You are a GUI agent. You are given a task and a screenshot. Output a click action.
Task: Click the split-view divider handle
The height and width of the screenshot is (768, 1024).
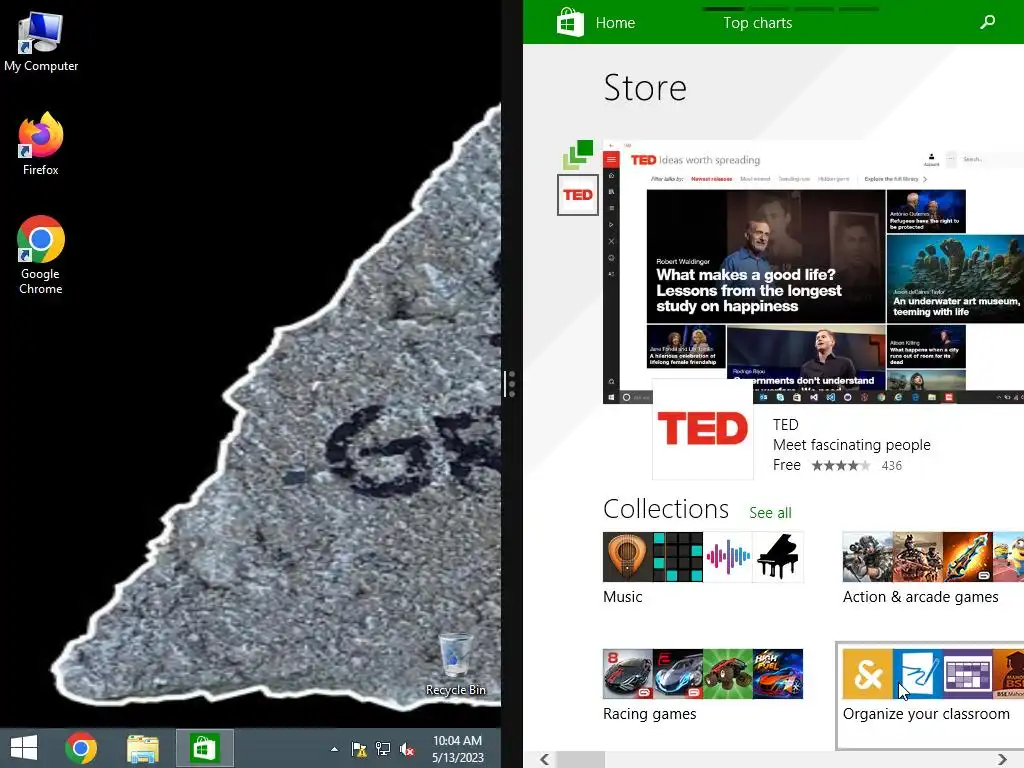(x=511, y=384)
